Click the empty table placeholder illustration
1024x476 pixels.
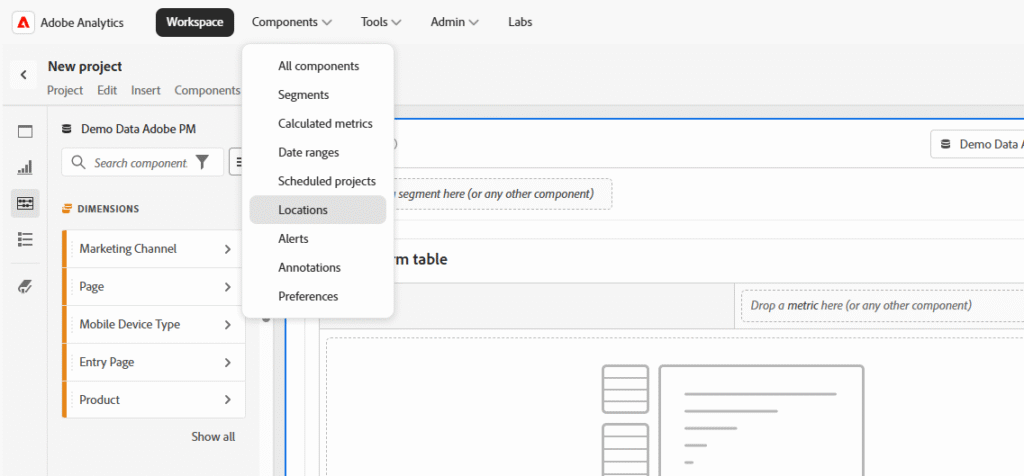coord(732,420)
